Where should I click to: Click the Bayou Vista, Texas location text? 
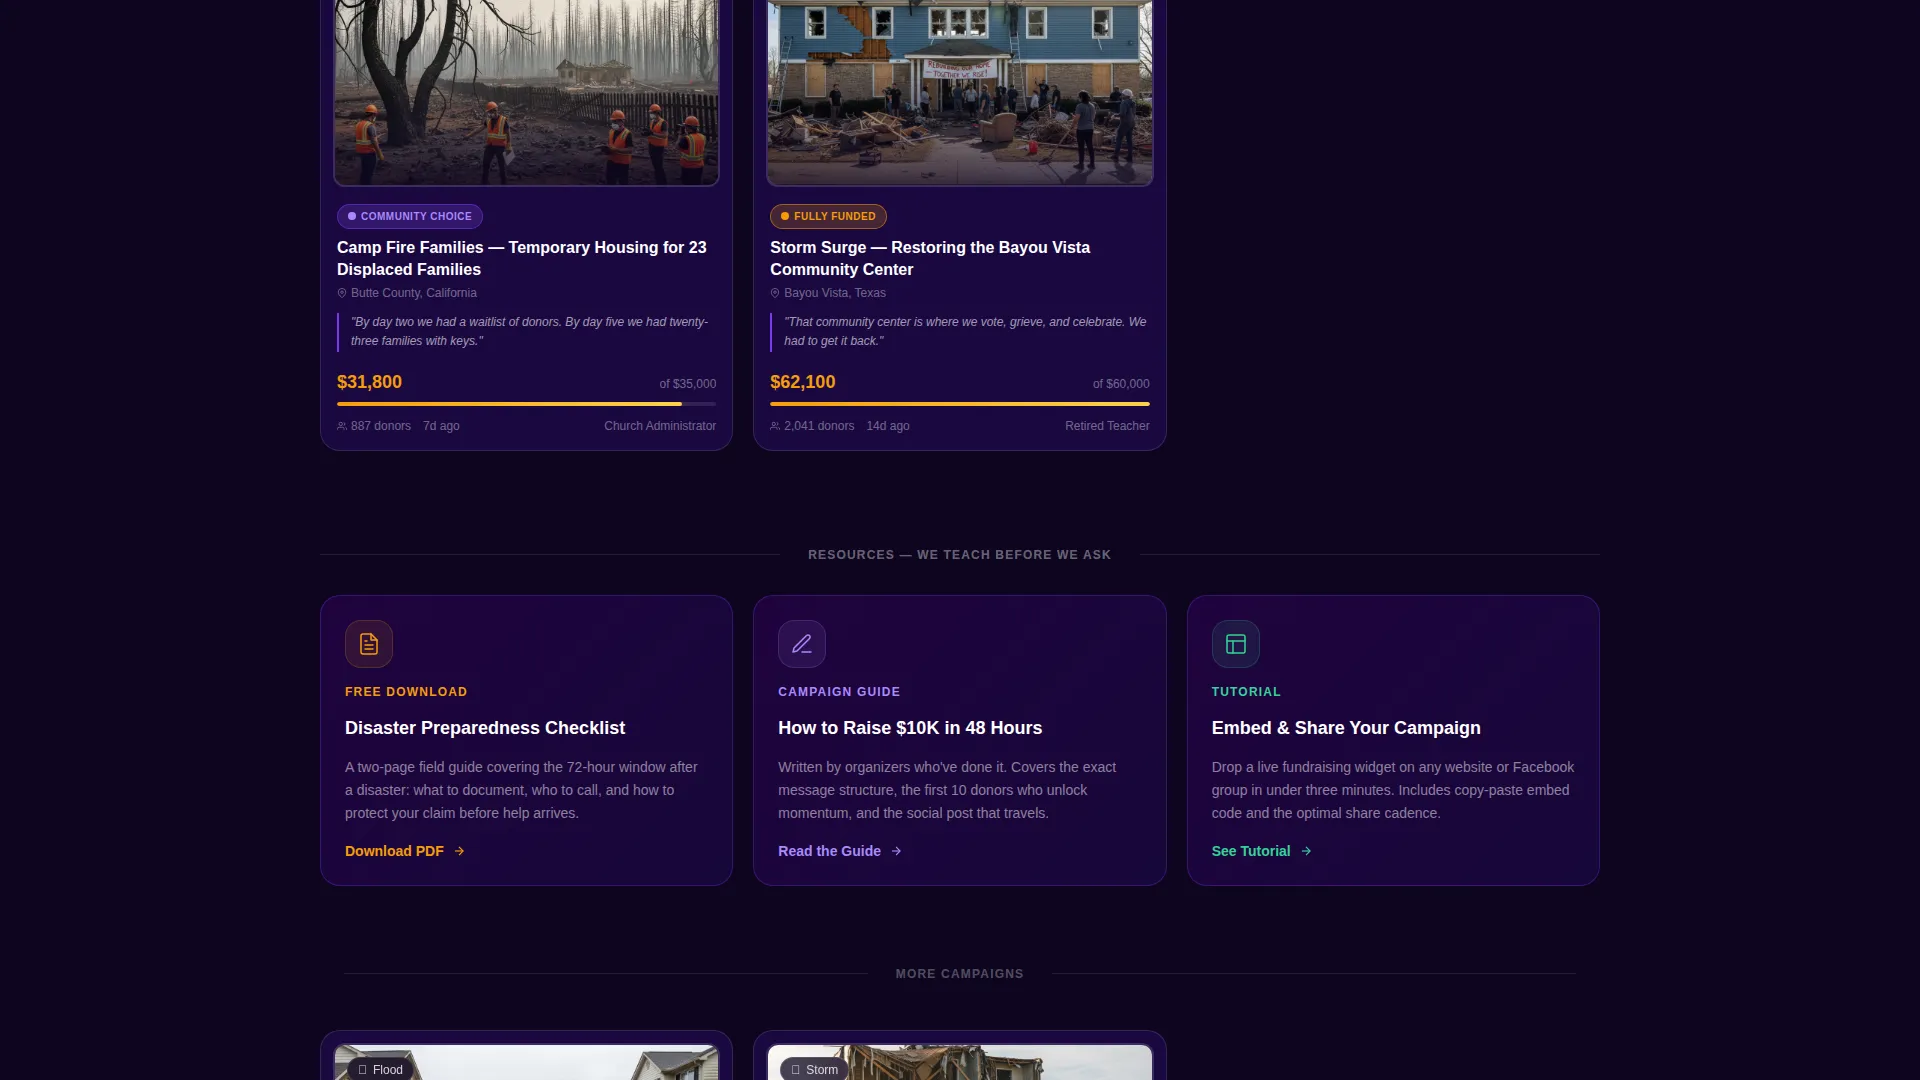pyautogui.click(x=835, y=293)
